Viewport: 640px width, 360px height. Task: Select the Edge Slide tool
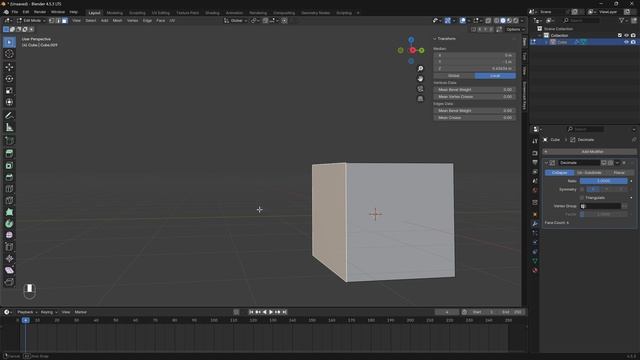[x=9, y=247]
